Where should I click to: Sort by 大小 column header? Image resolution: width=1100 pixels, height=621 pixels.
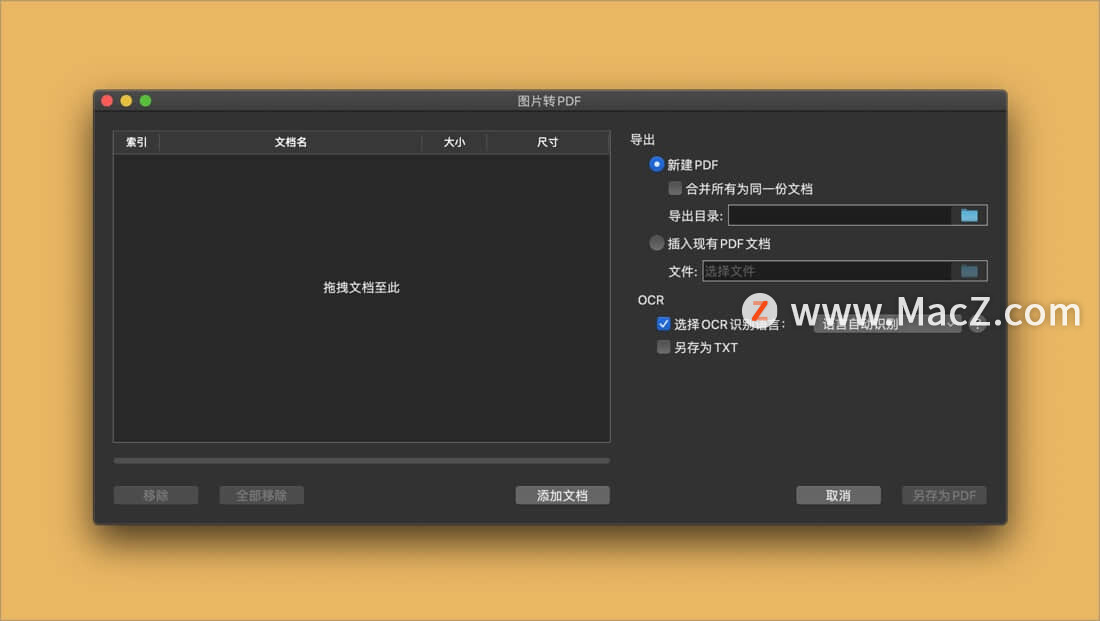tap(454, 142)
